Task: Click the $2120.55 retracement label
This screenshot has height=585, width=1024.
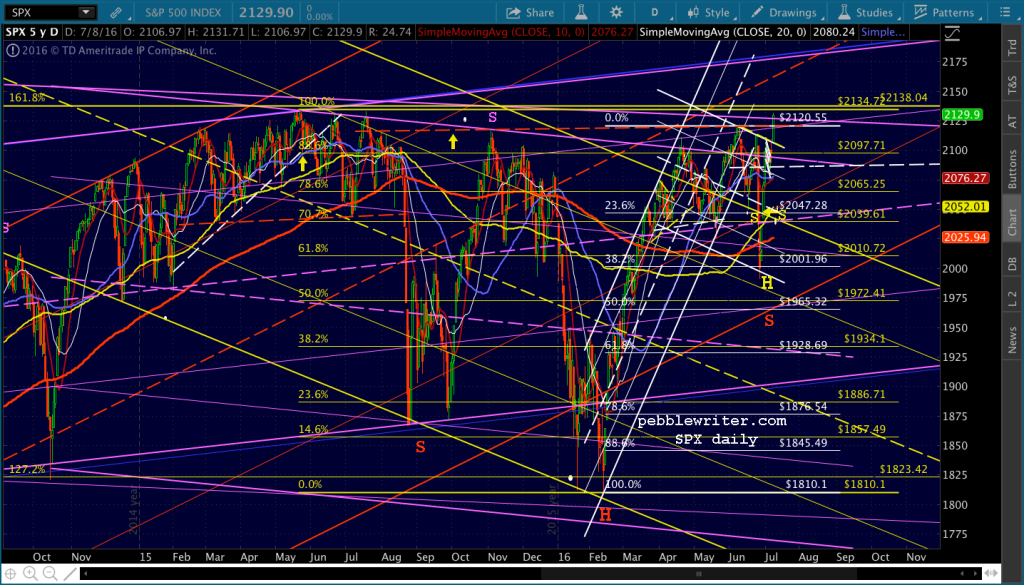Action: (803, 118)
